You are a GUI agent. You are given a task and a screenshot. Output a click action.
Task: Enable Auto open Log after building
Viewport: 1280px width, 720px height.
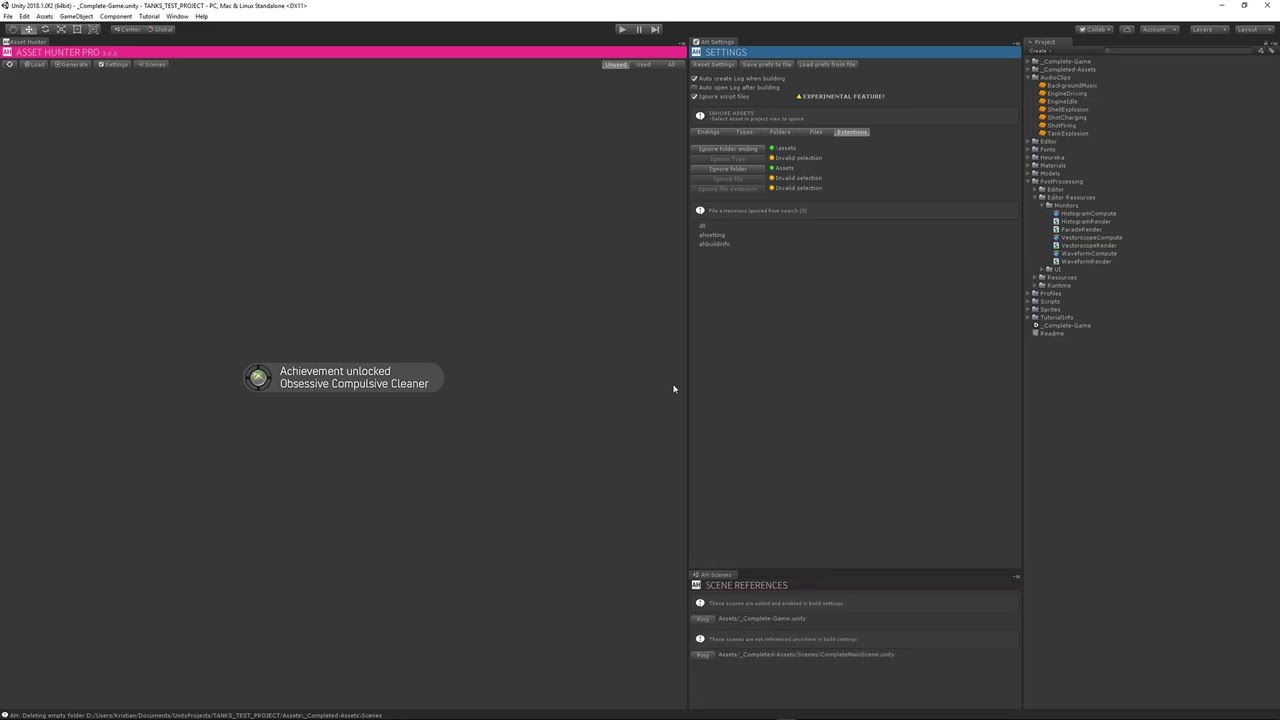694,87
